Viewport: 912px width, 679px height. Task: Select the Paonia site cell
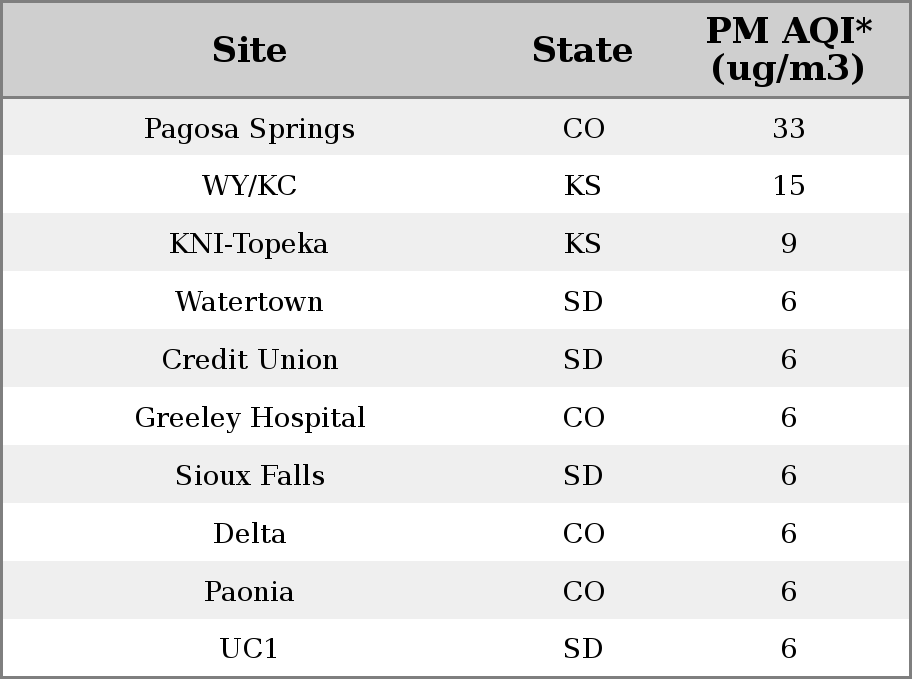click(250, 591)
